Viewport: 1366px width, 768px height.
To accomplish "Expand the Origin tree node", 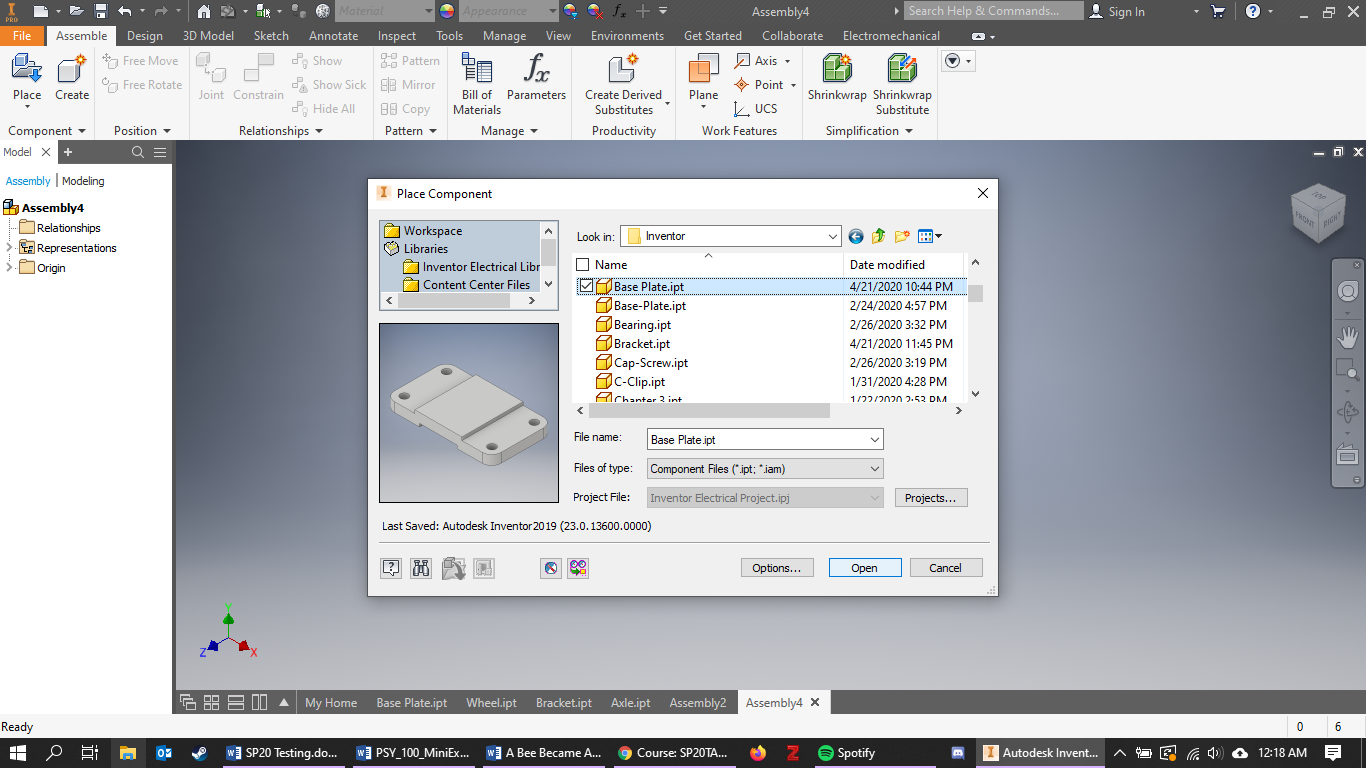I will tap(10, 268).
